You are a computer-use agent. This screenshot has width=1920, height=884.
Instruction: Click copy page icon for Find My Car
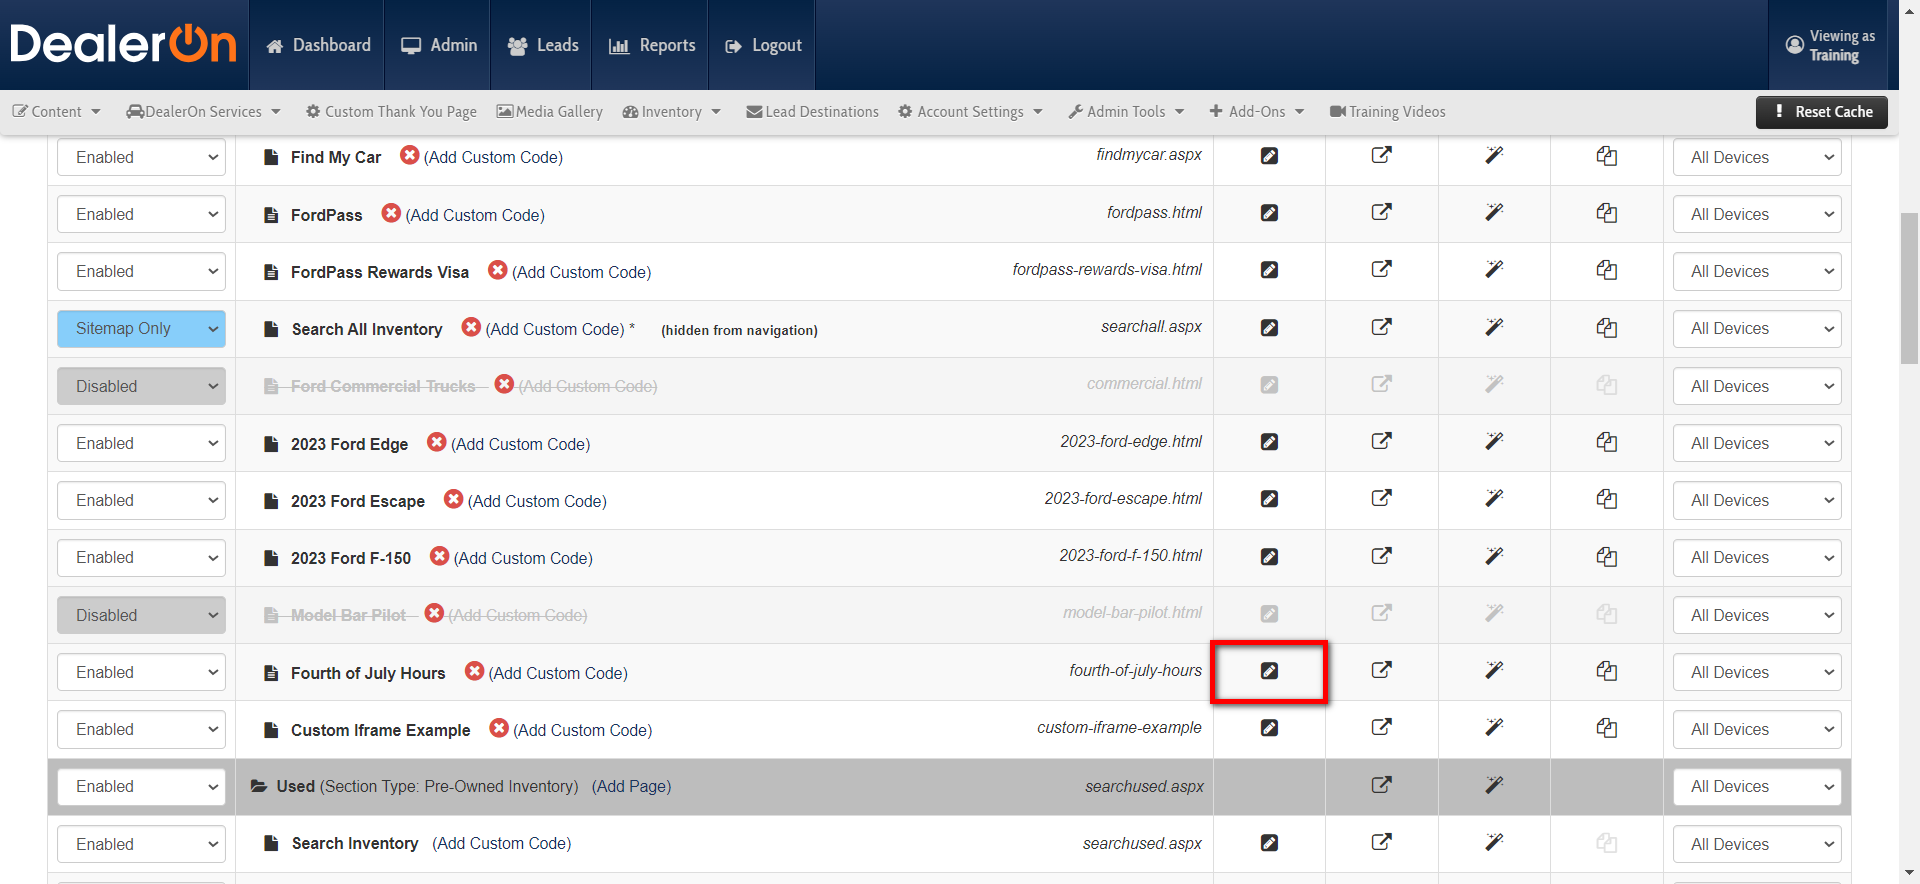coord(1606,156)
